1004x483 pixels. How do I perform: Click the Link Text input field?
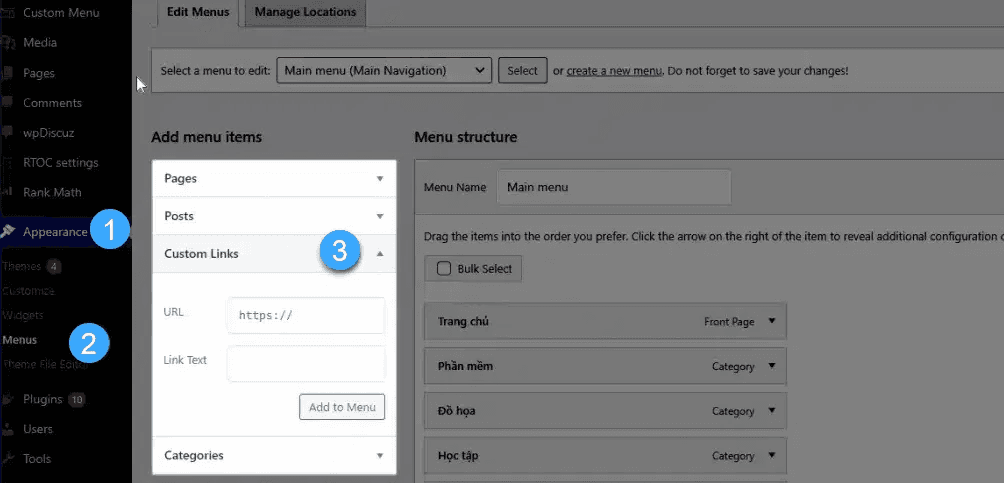pyautogui.click(x=306, y=364)
